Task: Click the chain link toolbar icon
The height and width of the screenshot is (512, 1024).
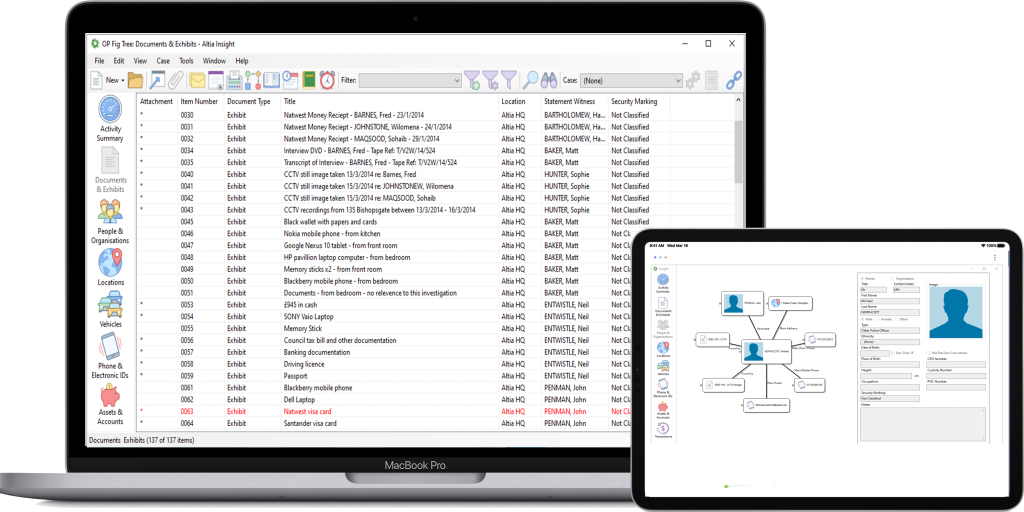Action: click(x=733, y=80)
